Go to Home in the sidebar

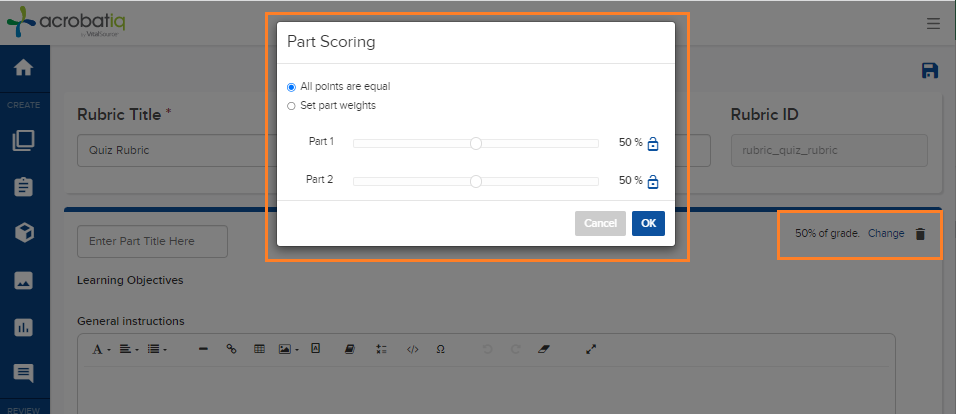click(24, 68)
